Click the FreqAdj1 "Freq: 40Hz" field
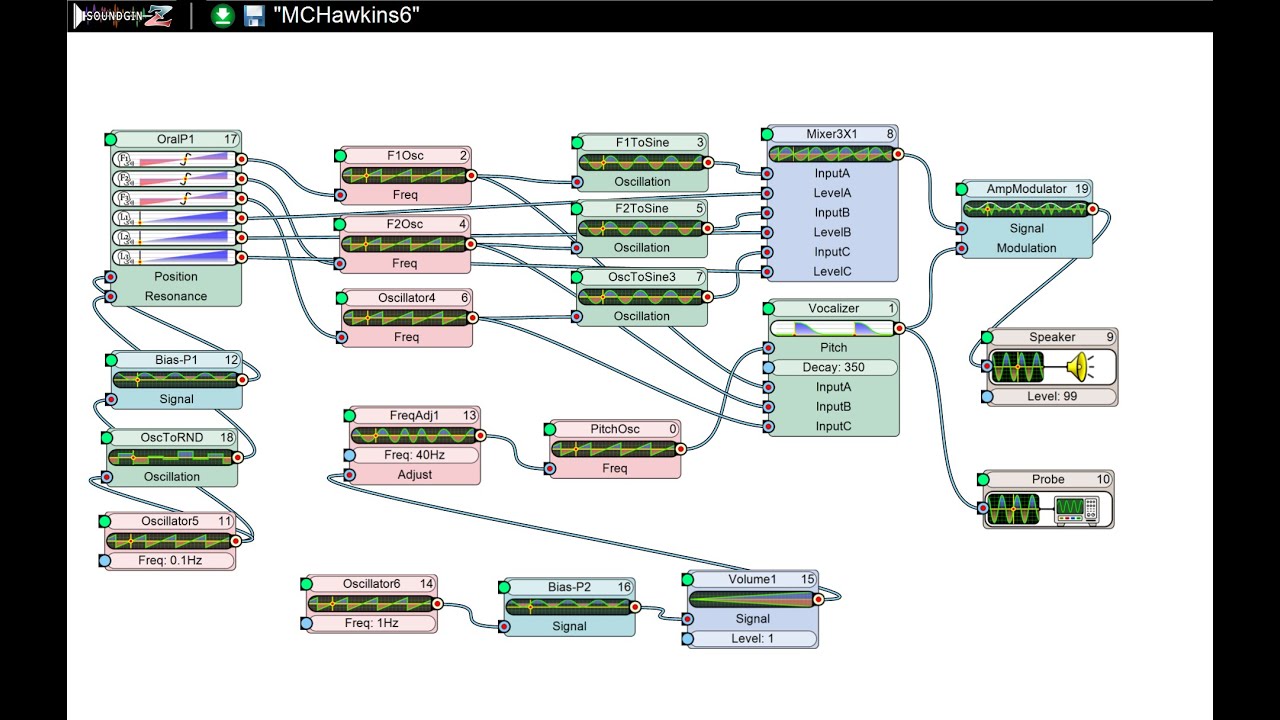 (414, 455)
